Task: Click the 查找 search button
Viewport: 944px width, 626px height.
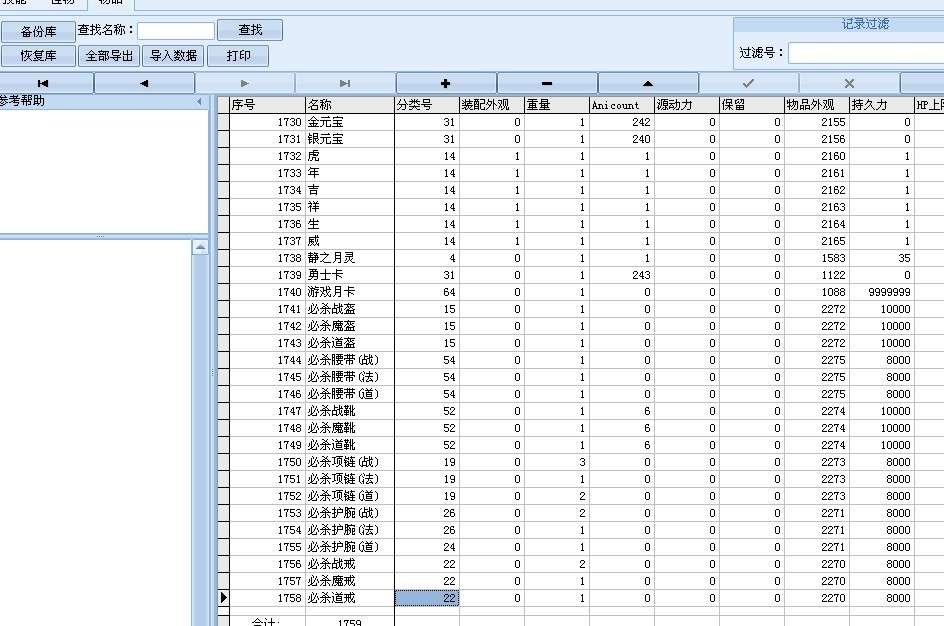Action: [x=250, y=31]
